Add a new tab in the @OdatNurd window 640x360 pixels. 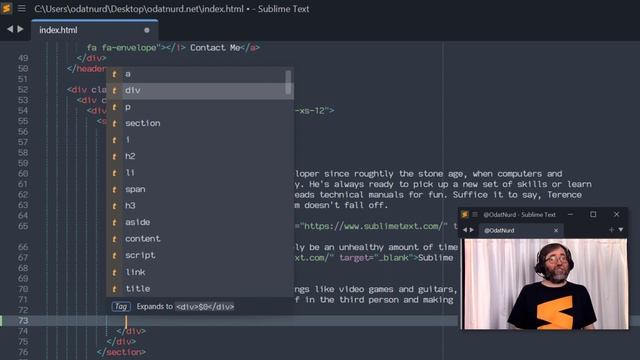[611, 230]
